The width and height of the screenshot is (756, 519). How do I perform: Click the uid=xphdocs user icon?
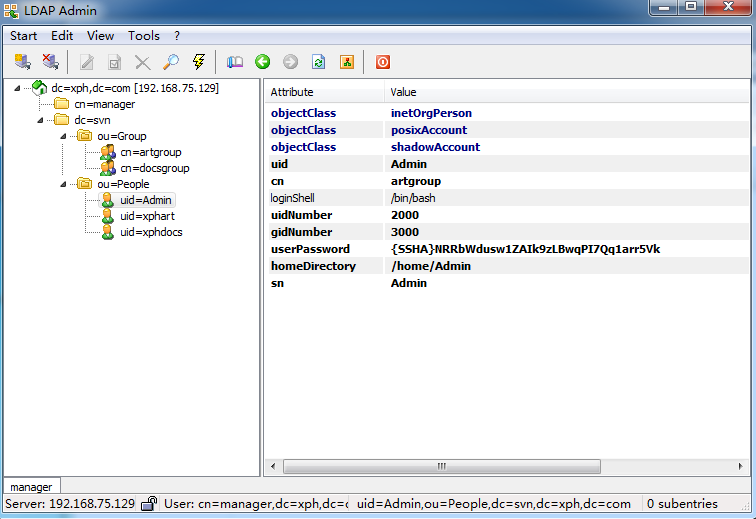(x=108, y=232)
